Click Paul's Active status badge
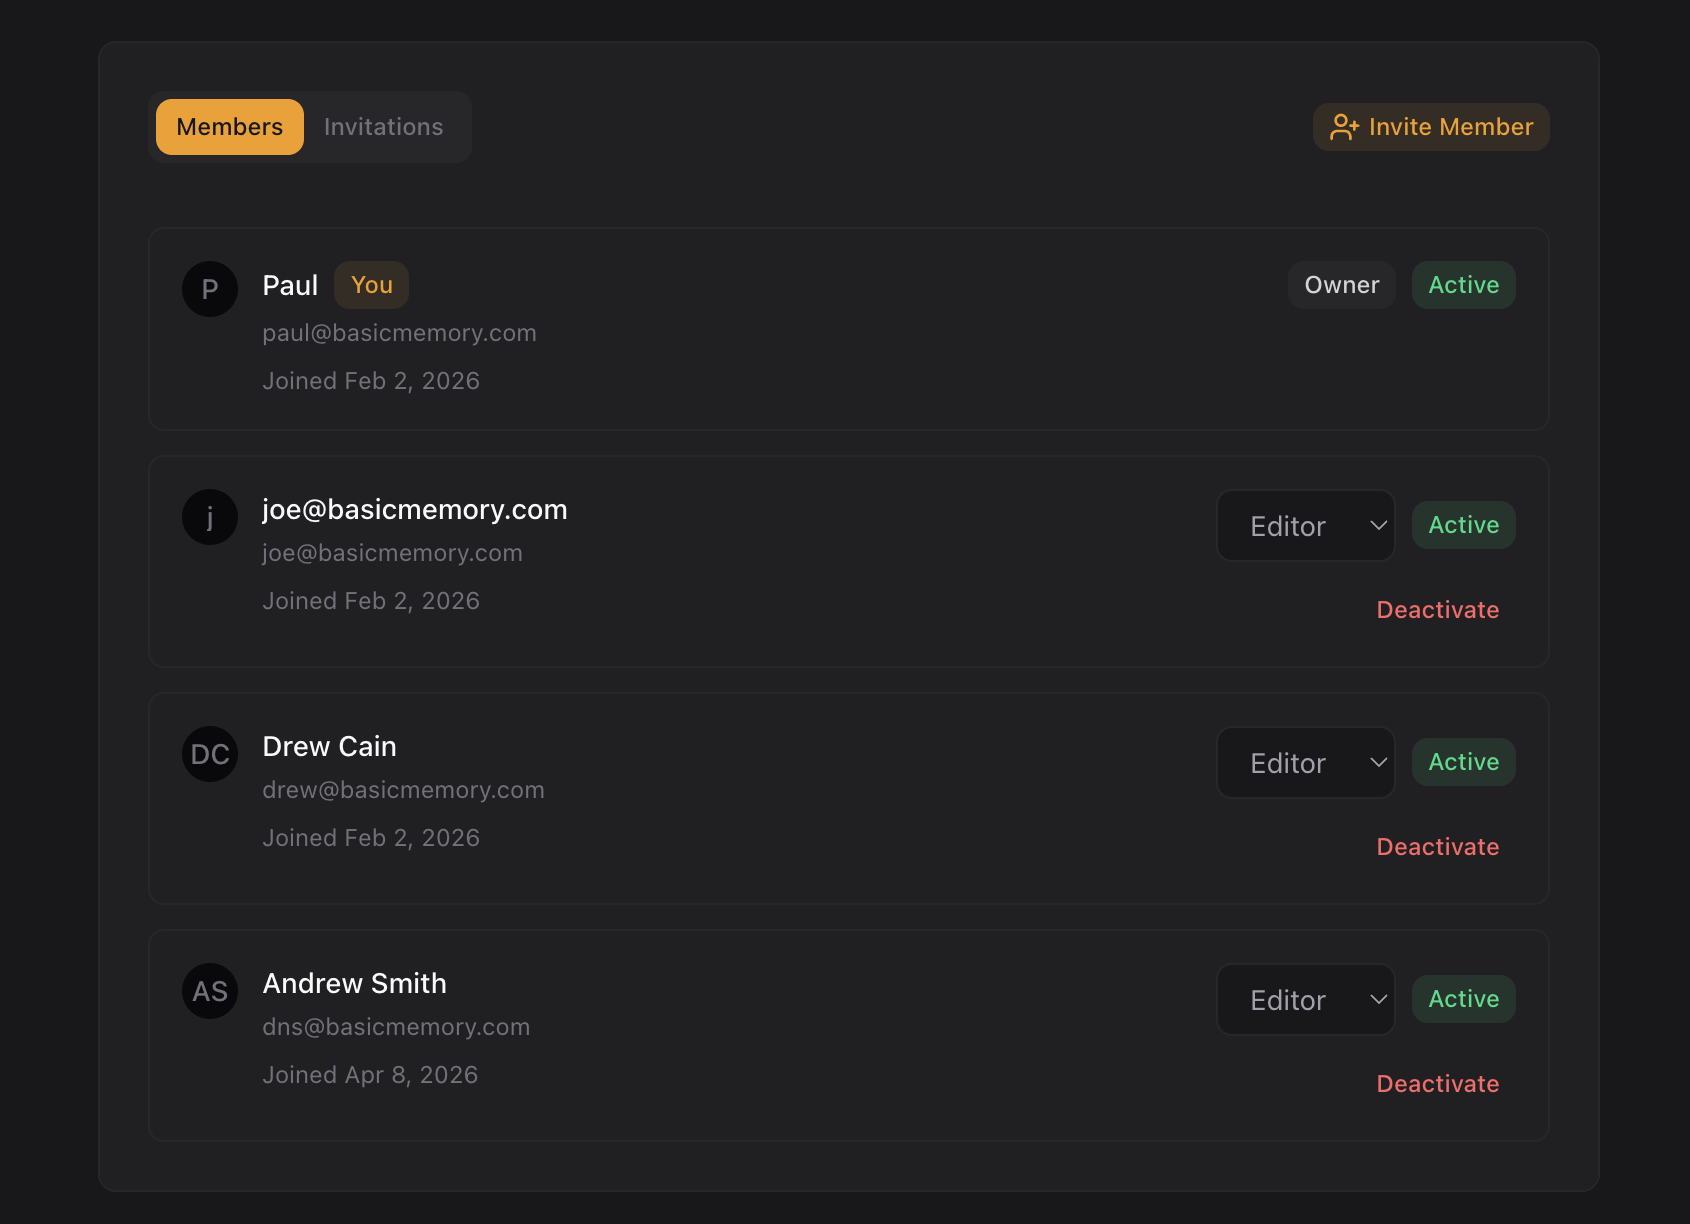The height and width of the screenshot is (1224, 1690). [1464, 285]
